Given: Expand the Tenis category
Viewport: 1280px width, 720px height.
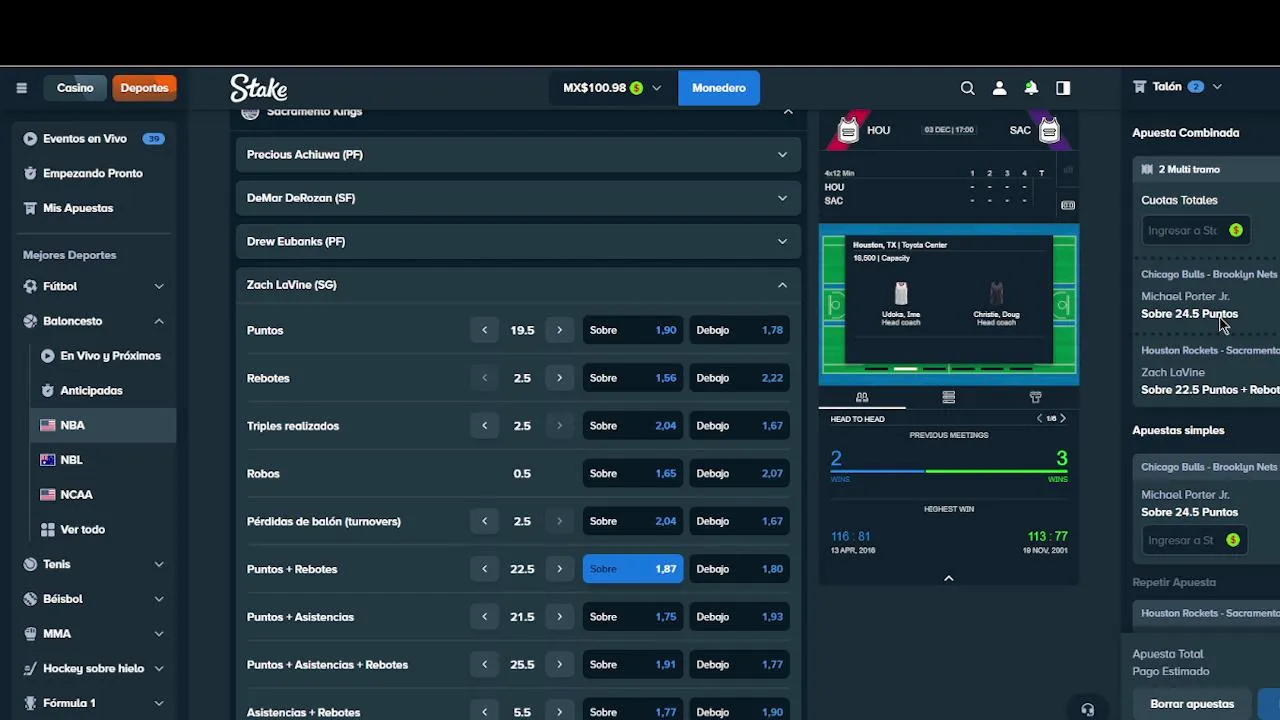Looking at the screenshot, I should [x=159, y=564].
